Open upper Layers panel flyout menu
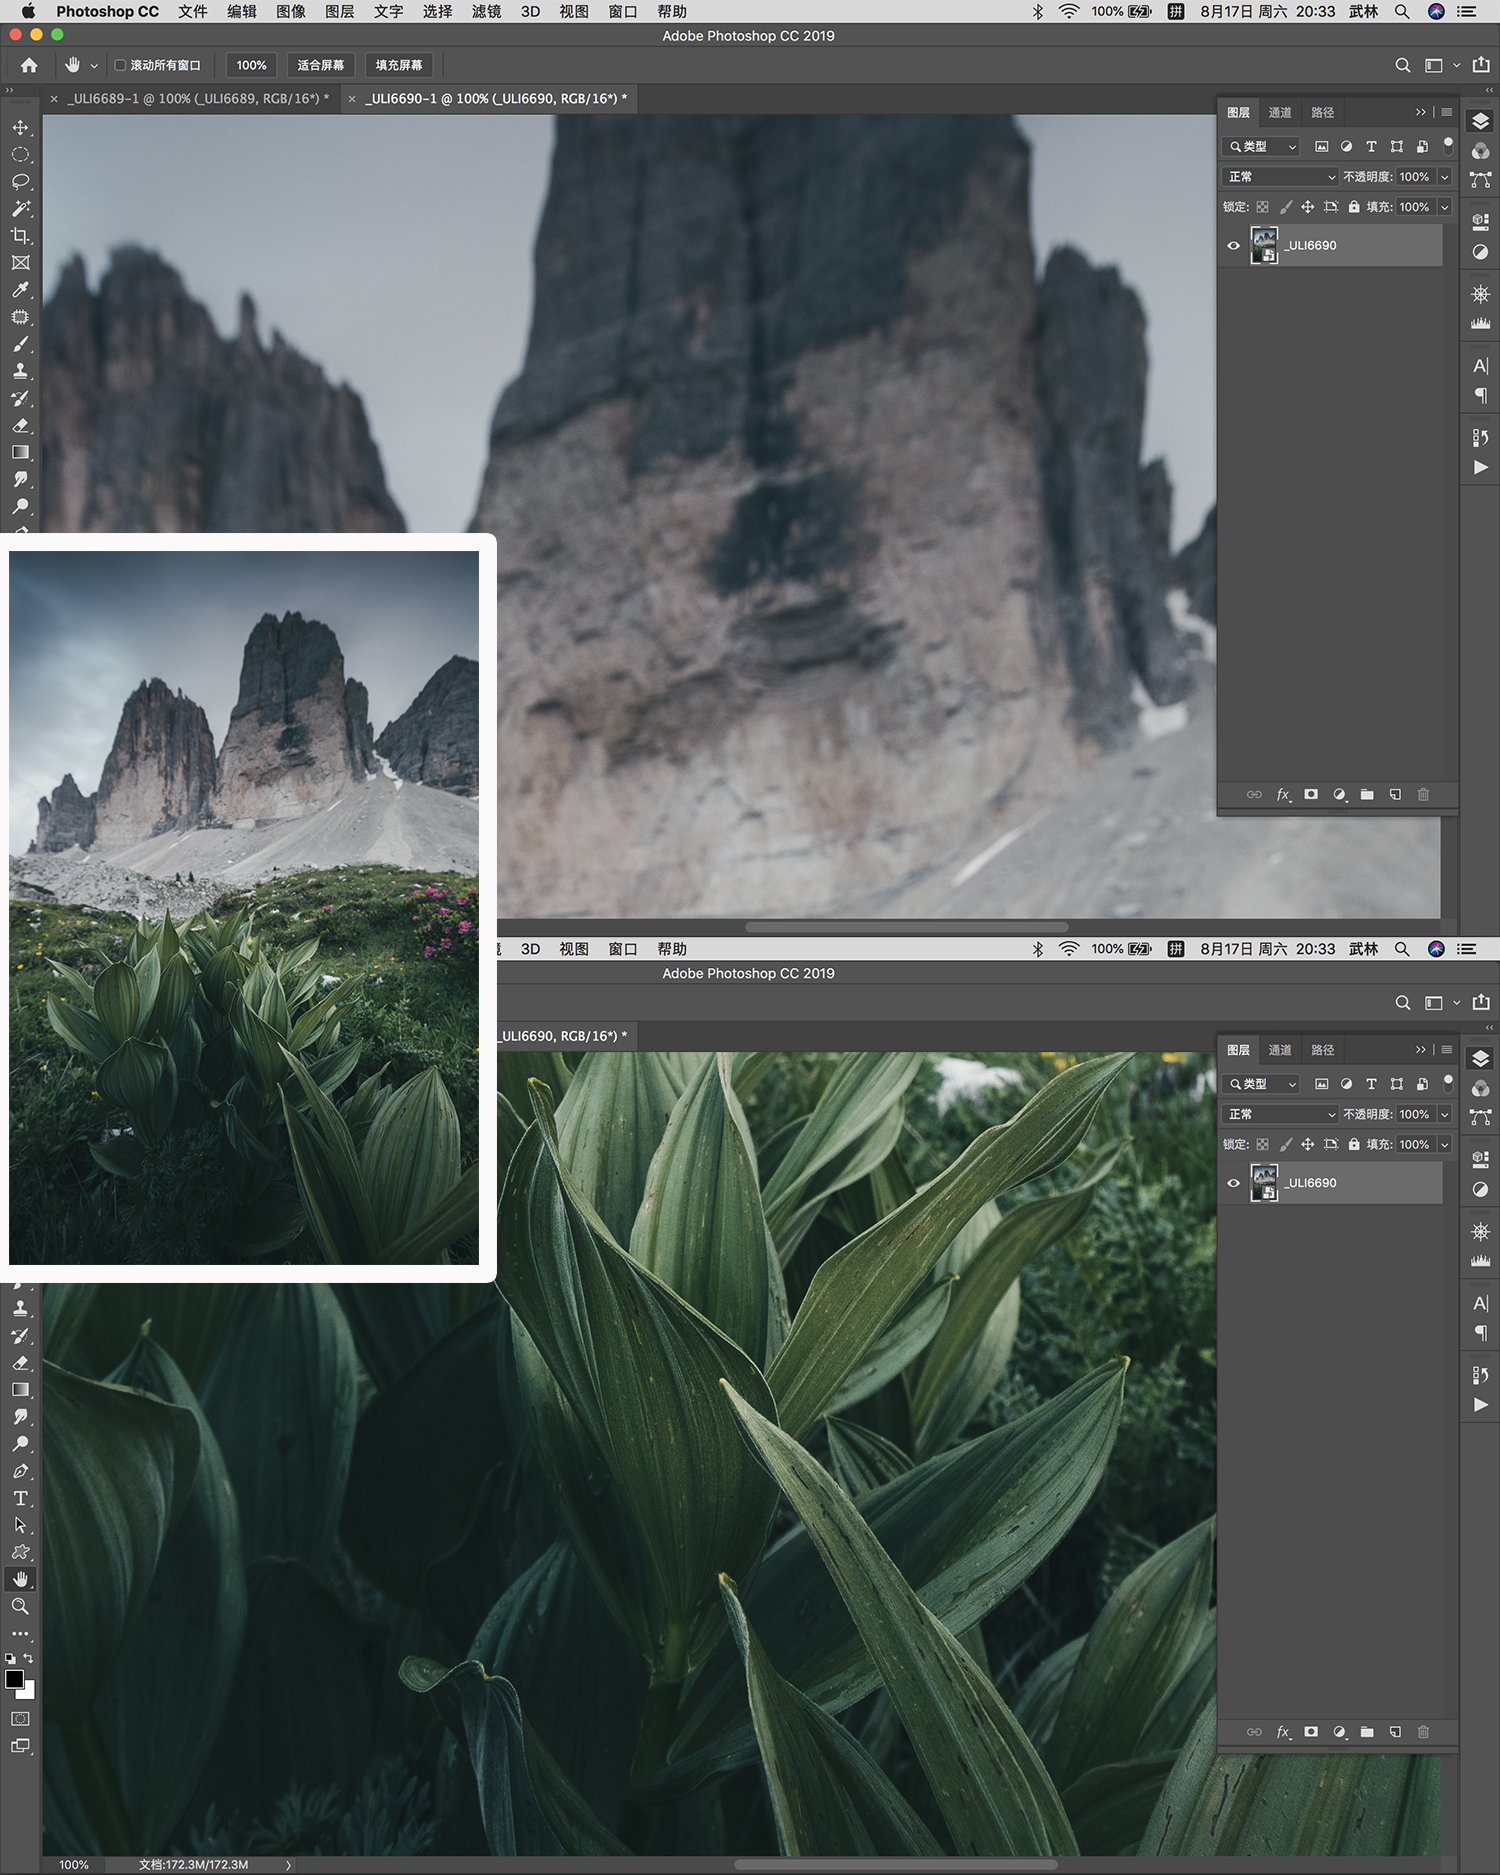Image resolution: width=1500 pixels, height=1875 pixels. 1446,112
